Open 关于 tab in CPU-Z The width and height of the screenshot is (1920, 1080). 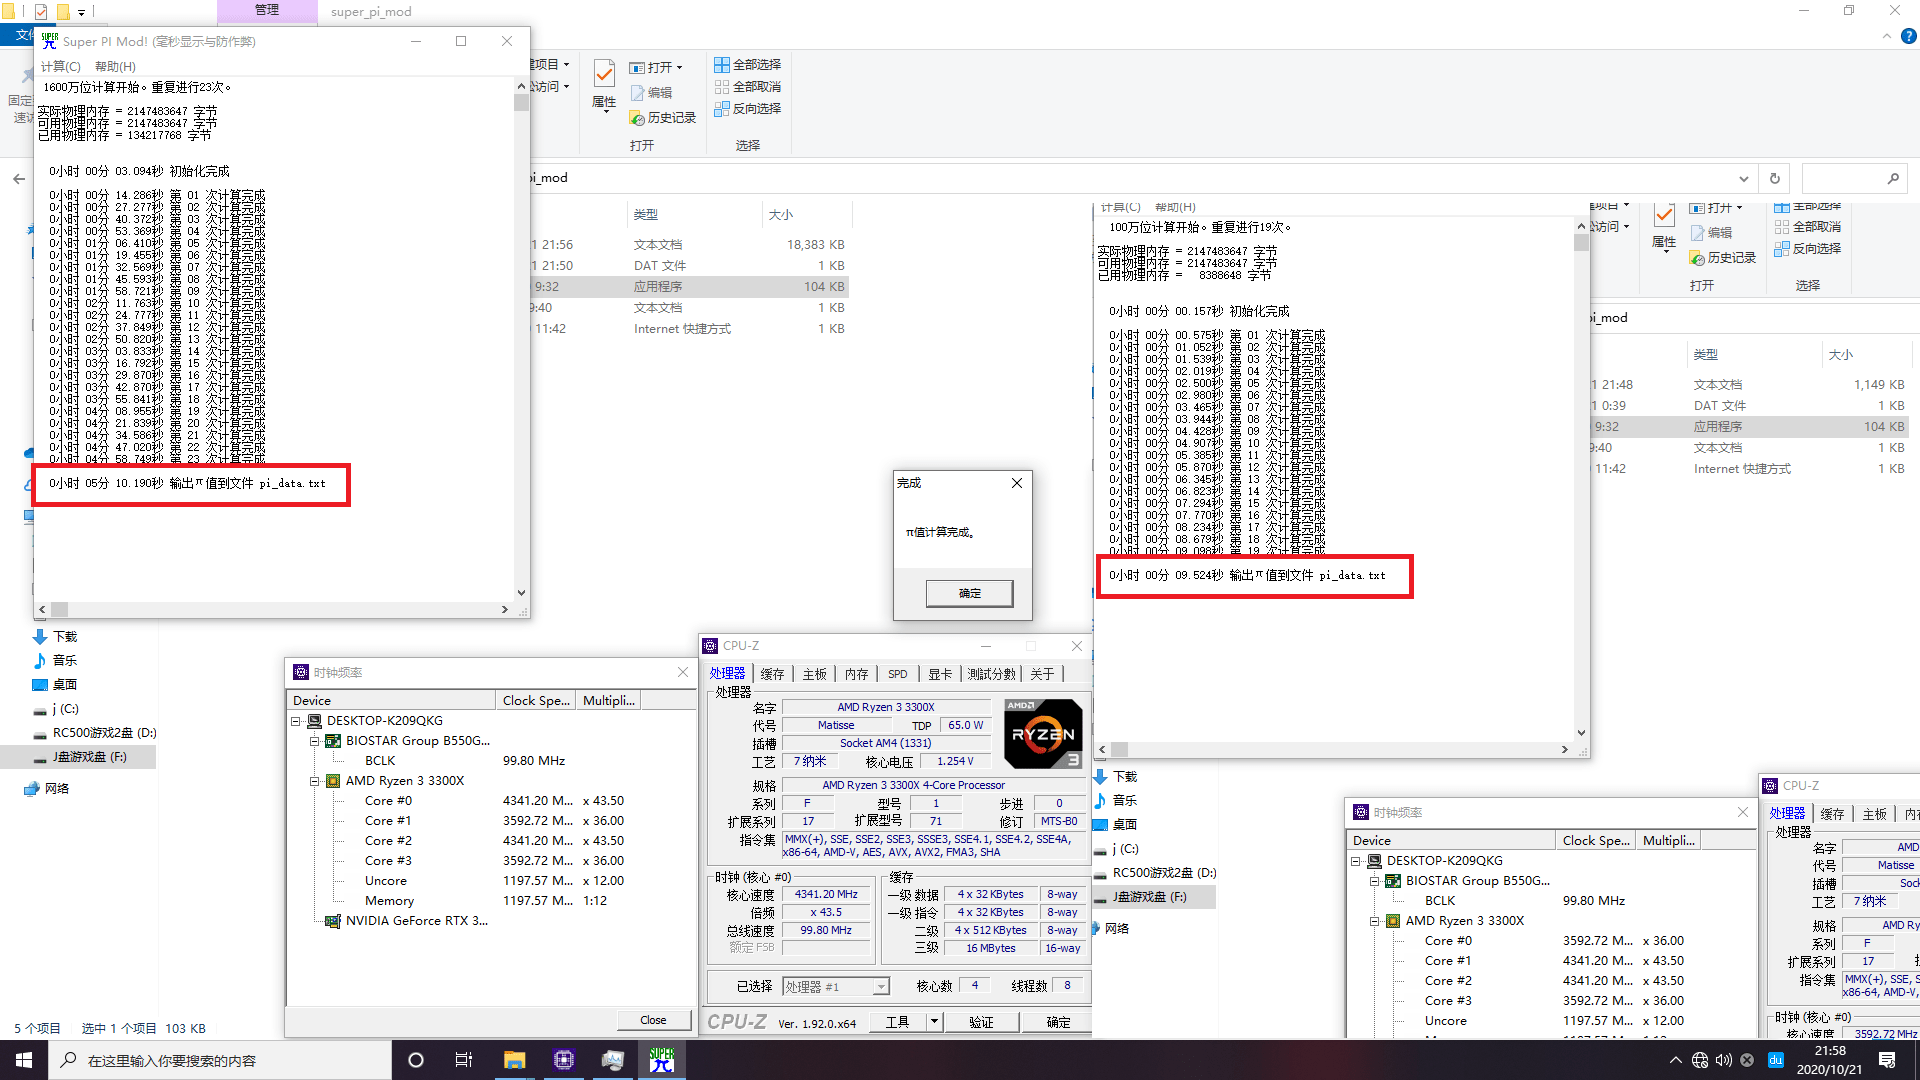coord(1041,674)
